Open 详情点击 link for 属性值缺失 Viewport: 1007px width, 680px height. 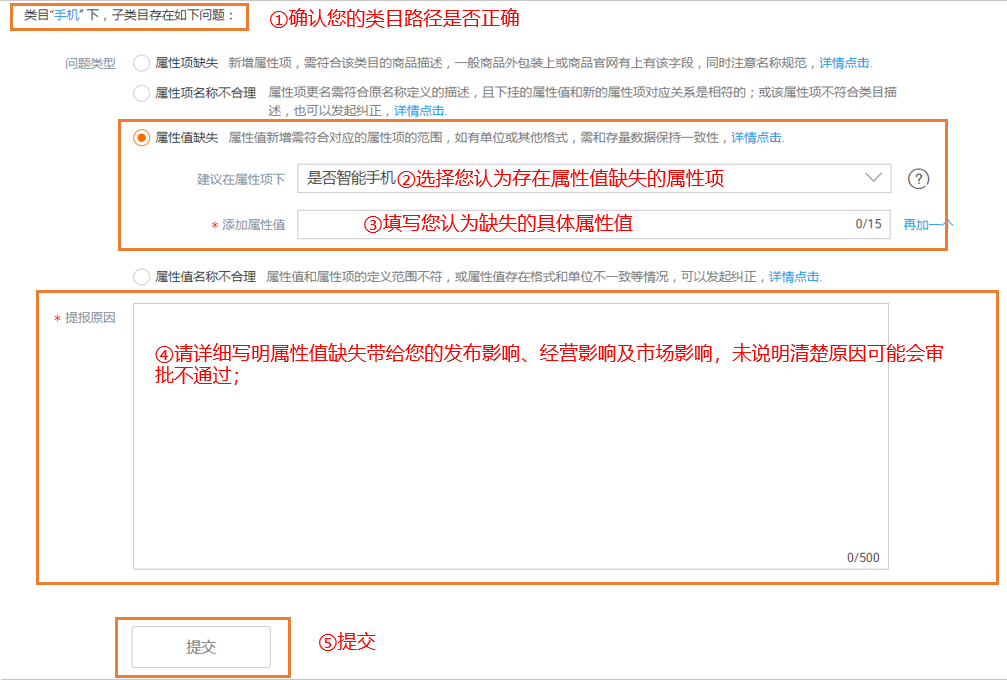pyautogui.click(x=757, y=137)
